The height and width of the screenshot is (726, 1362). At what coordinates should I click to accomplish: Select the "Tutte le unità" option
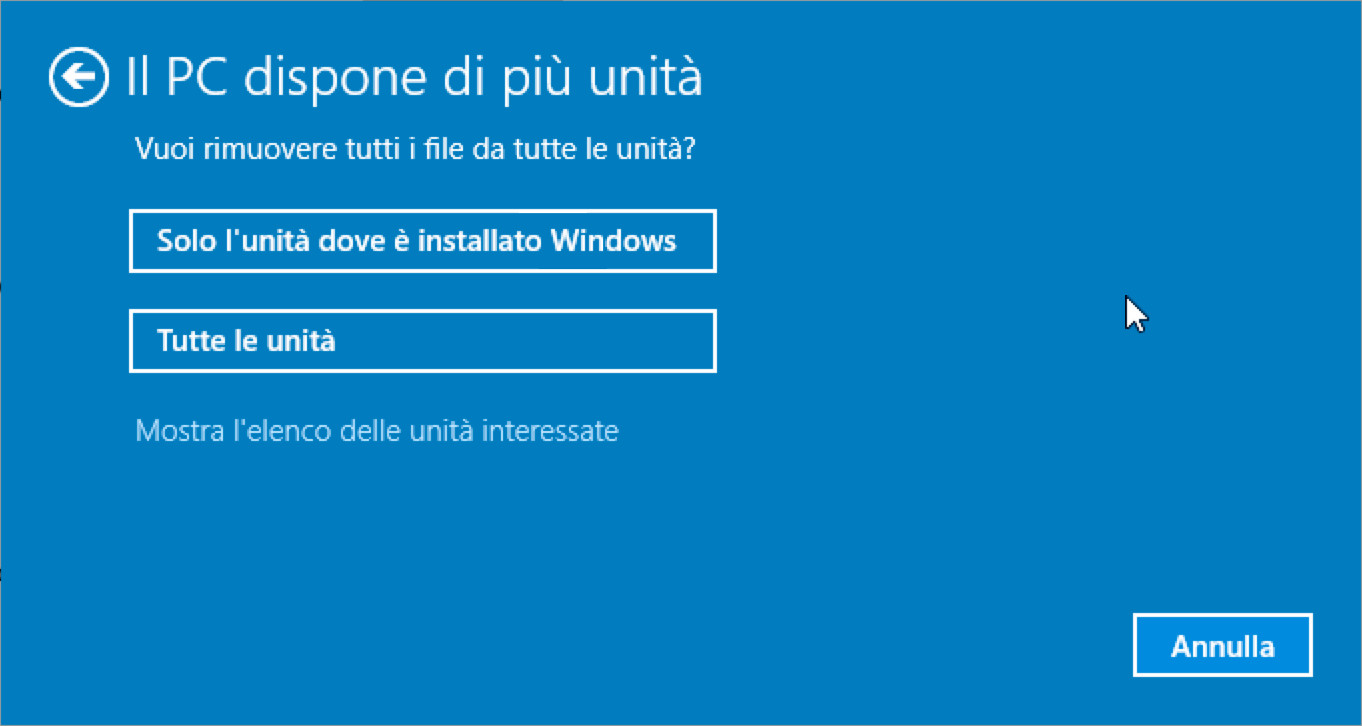coord(422,341)
